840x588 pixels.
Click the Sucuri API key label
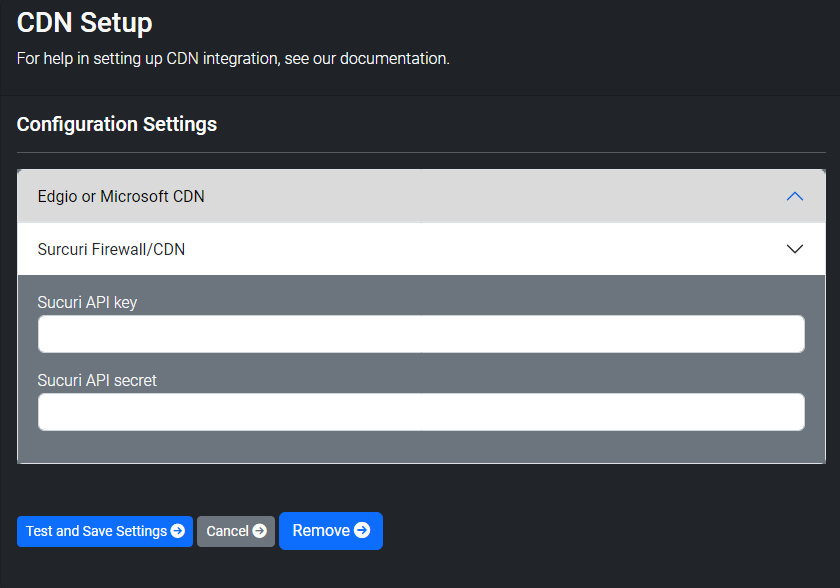(x=87, y=303)
